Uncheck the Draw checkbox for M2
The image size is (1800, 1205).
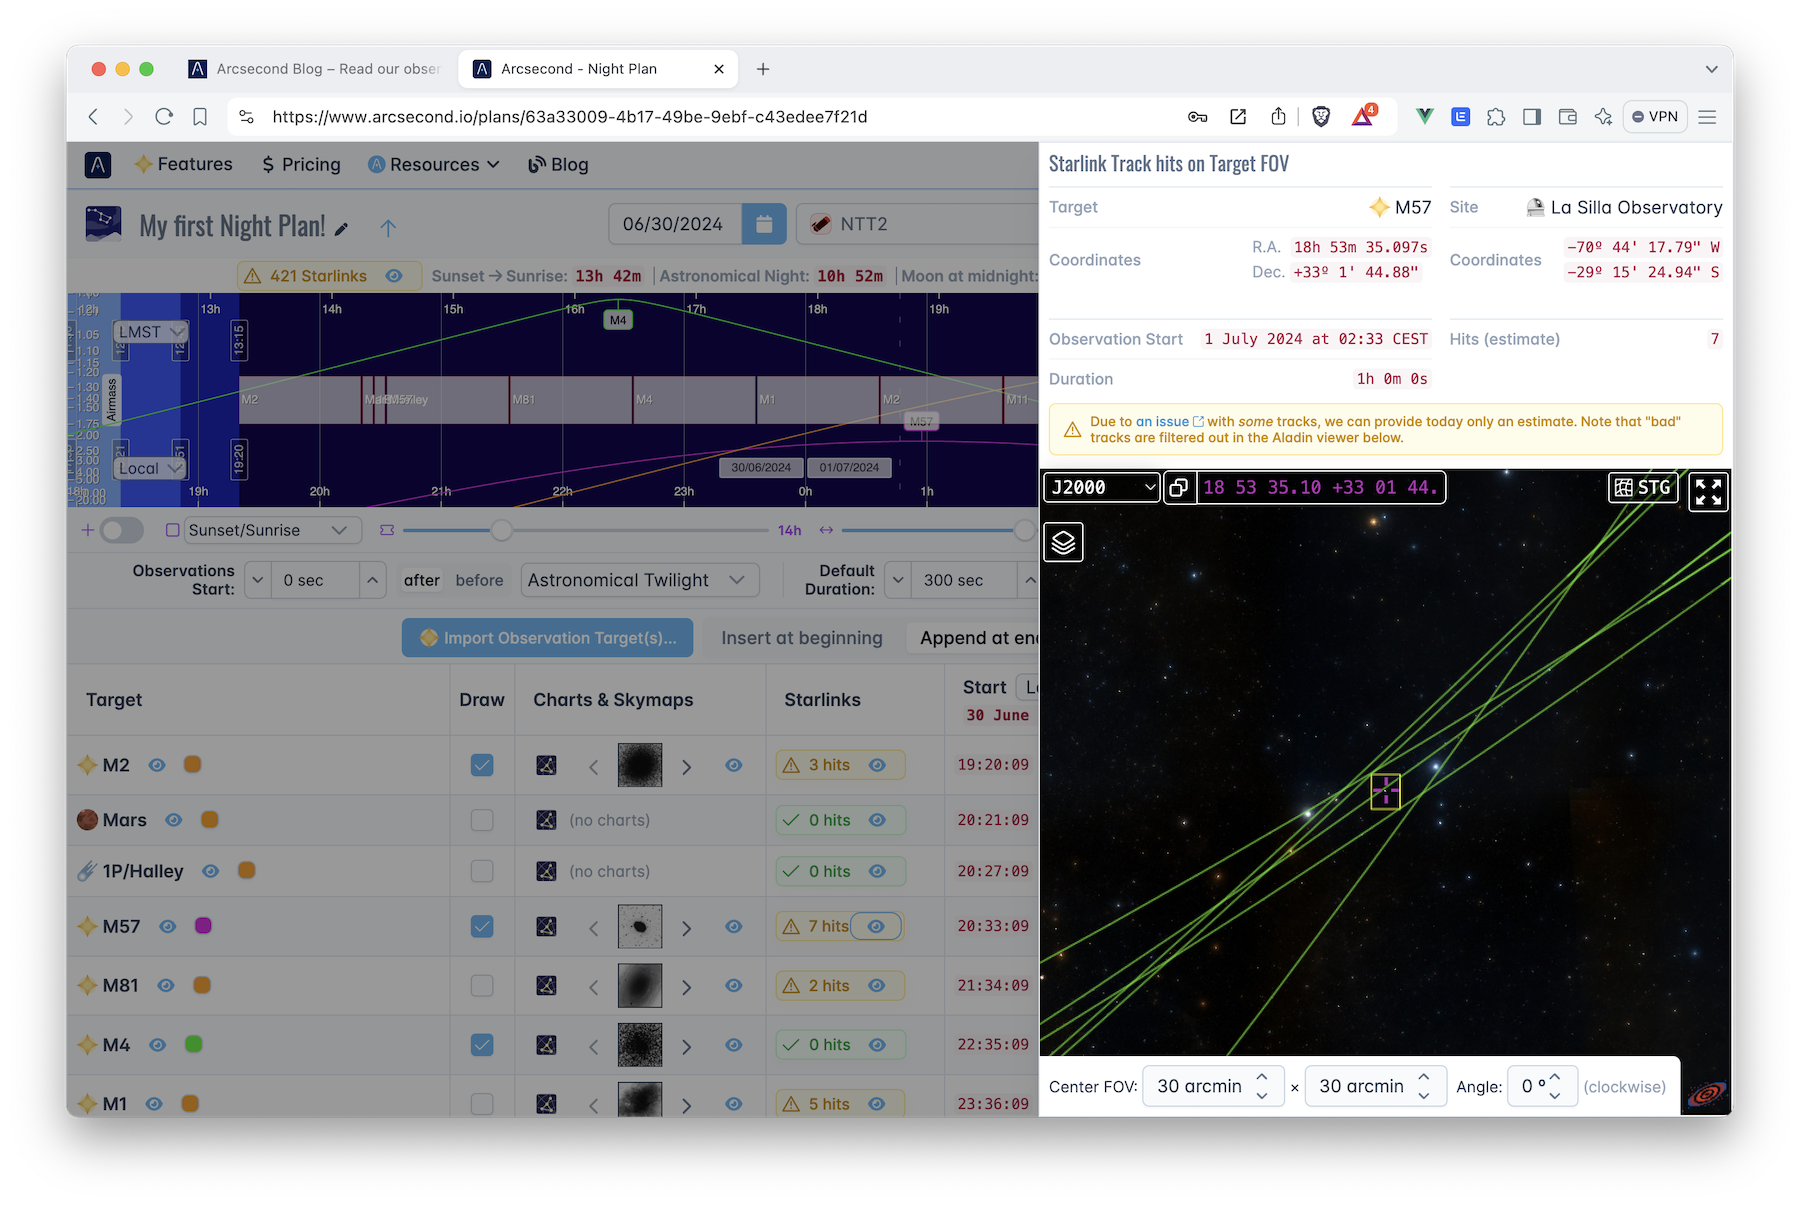point(482,765)
